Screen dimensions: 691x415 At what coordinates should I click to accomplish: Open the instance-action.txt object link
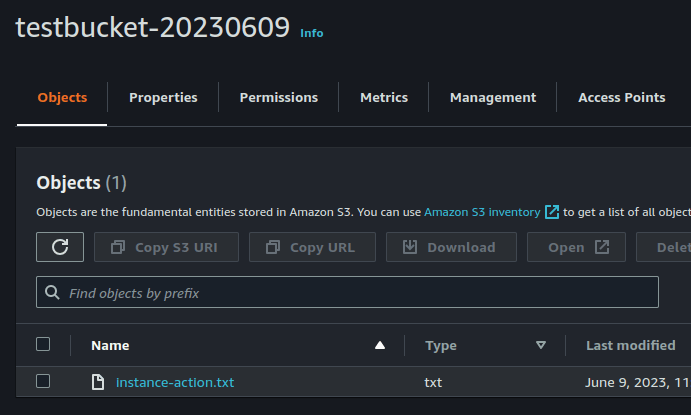pyautogui.click(x=175, y=382)
